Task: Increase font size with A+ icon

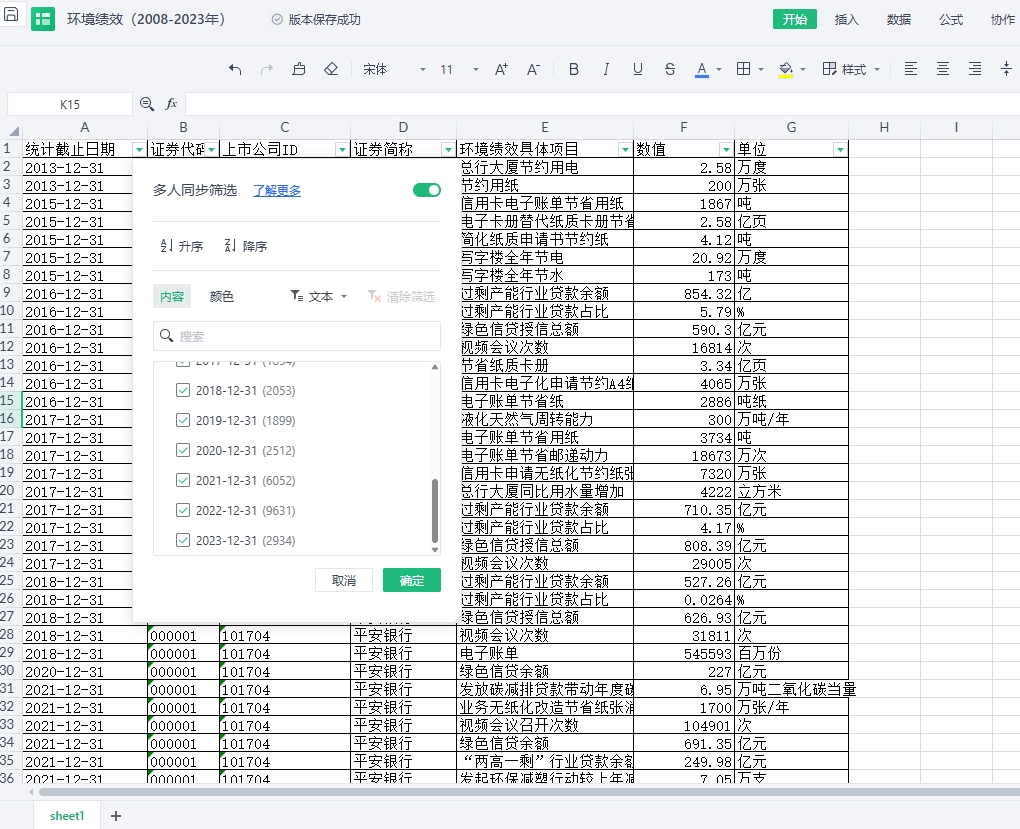Action: click(x=501, y=69)
